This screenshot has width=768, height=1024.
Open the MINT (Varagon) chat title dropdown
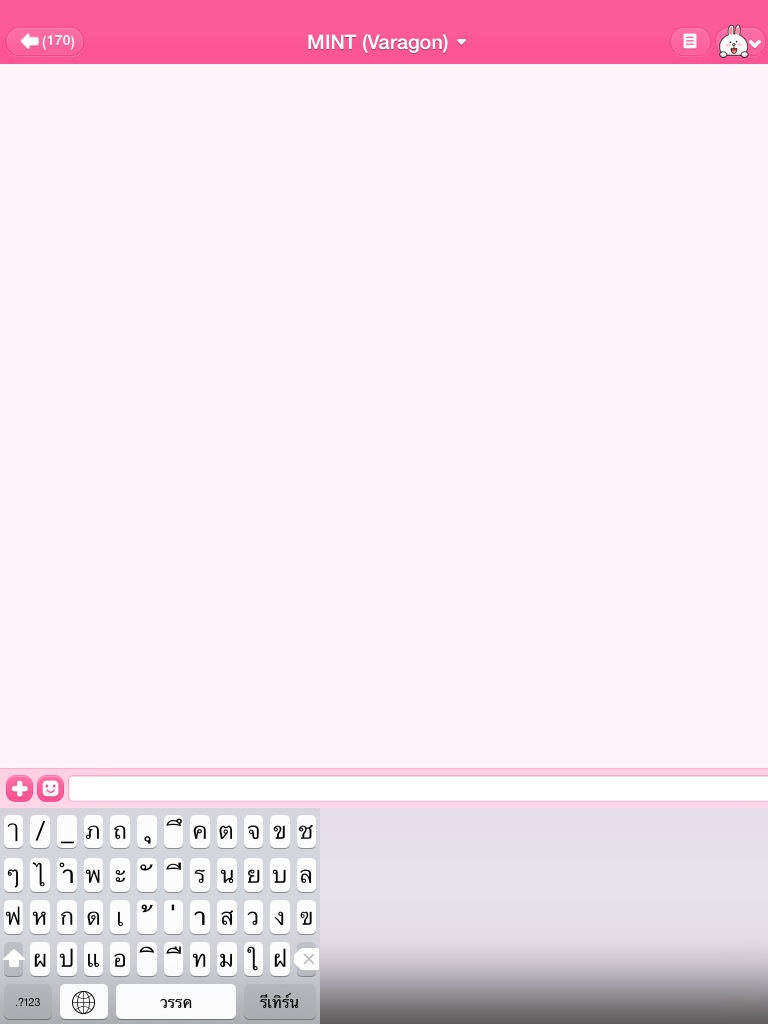coord(387,42)
